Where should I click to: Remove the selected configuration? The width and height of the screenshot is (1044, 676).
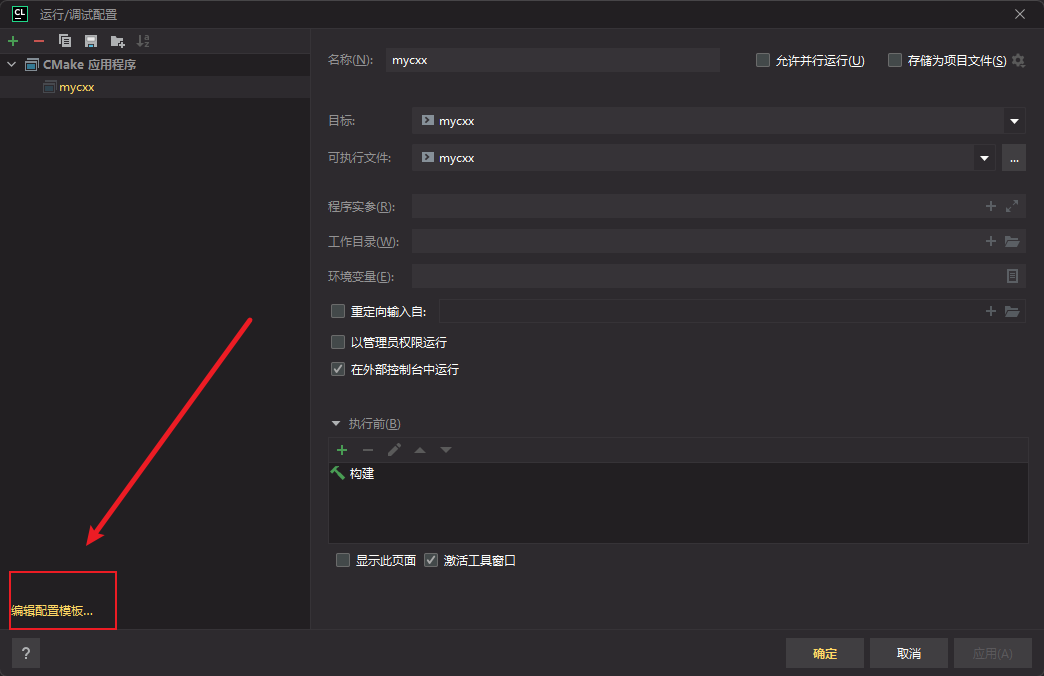pyautogui.click(x=39, y=41)
